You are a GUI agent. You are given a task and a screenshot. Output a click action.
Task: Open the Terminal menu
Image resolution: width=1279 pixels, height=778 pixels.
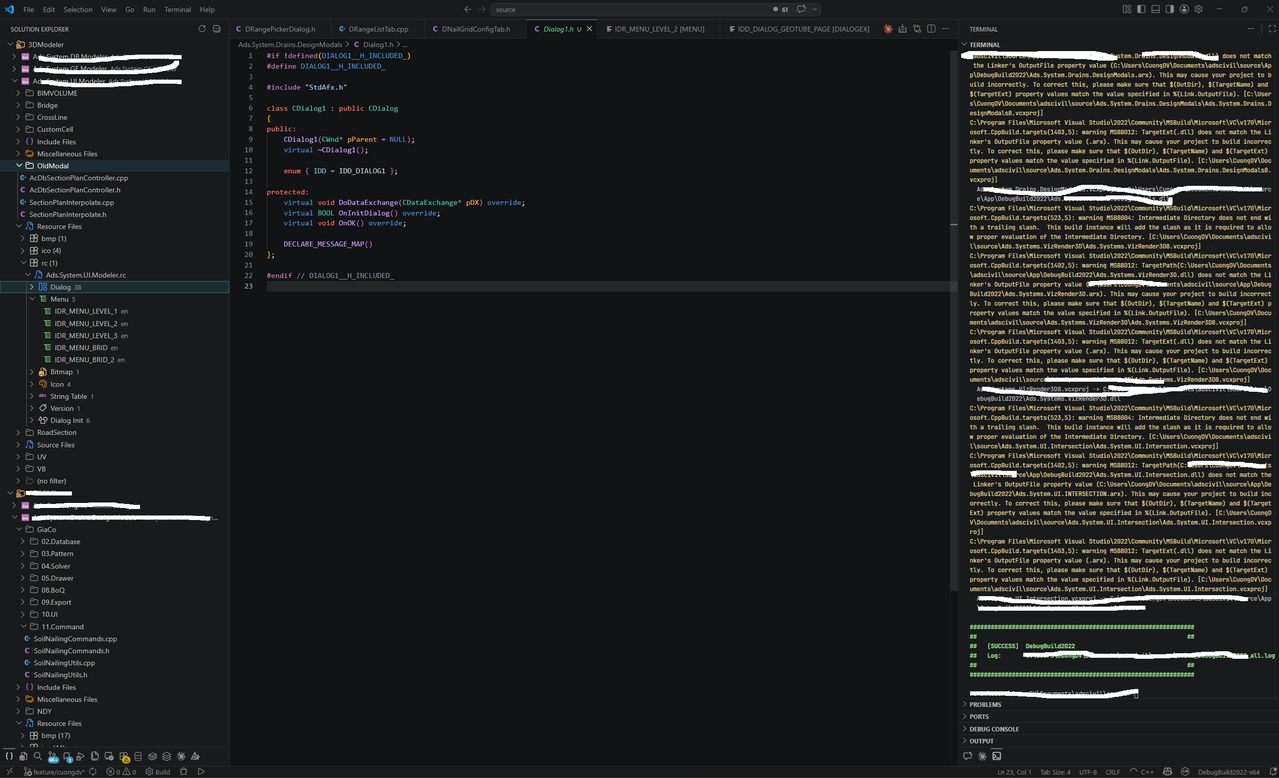[x=178, y=9]
